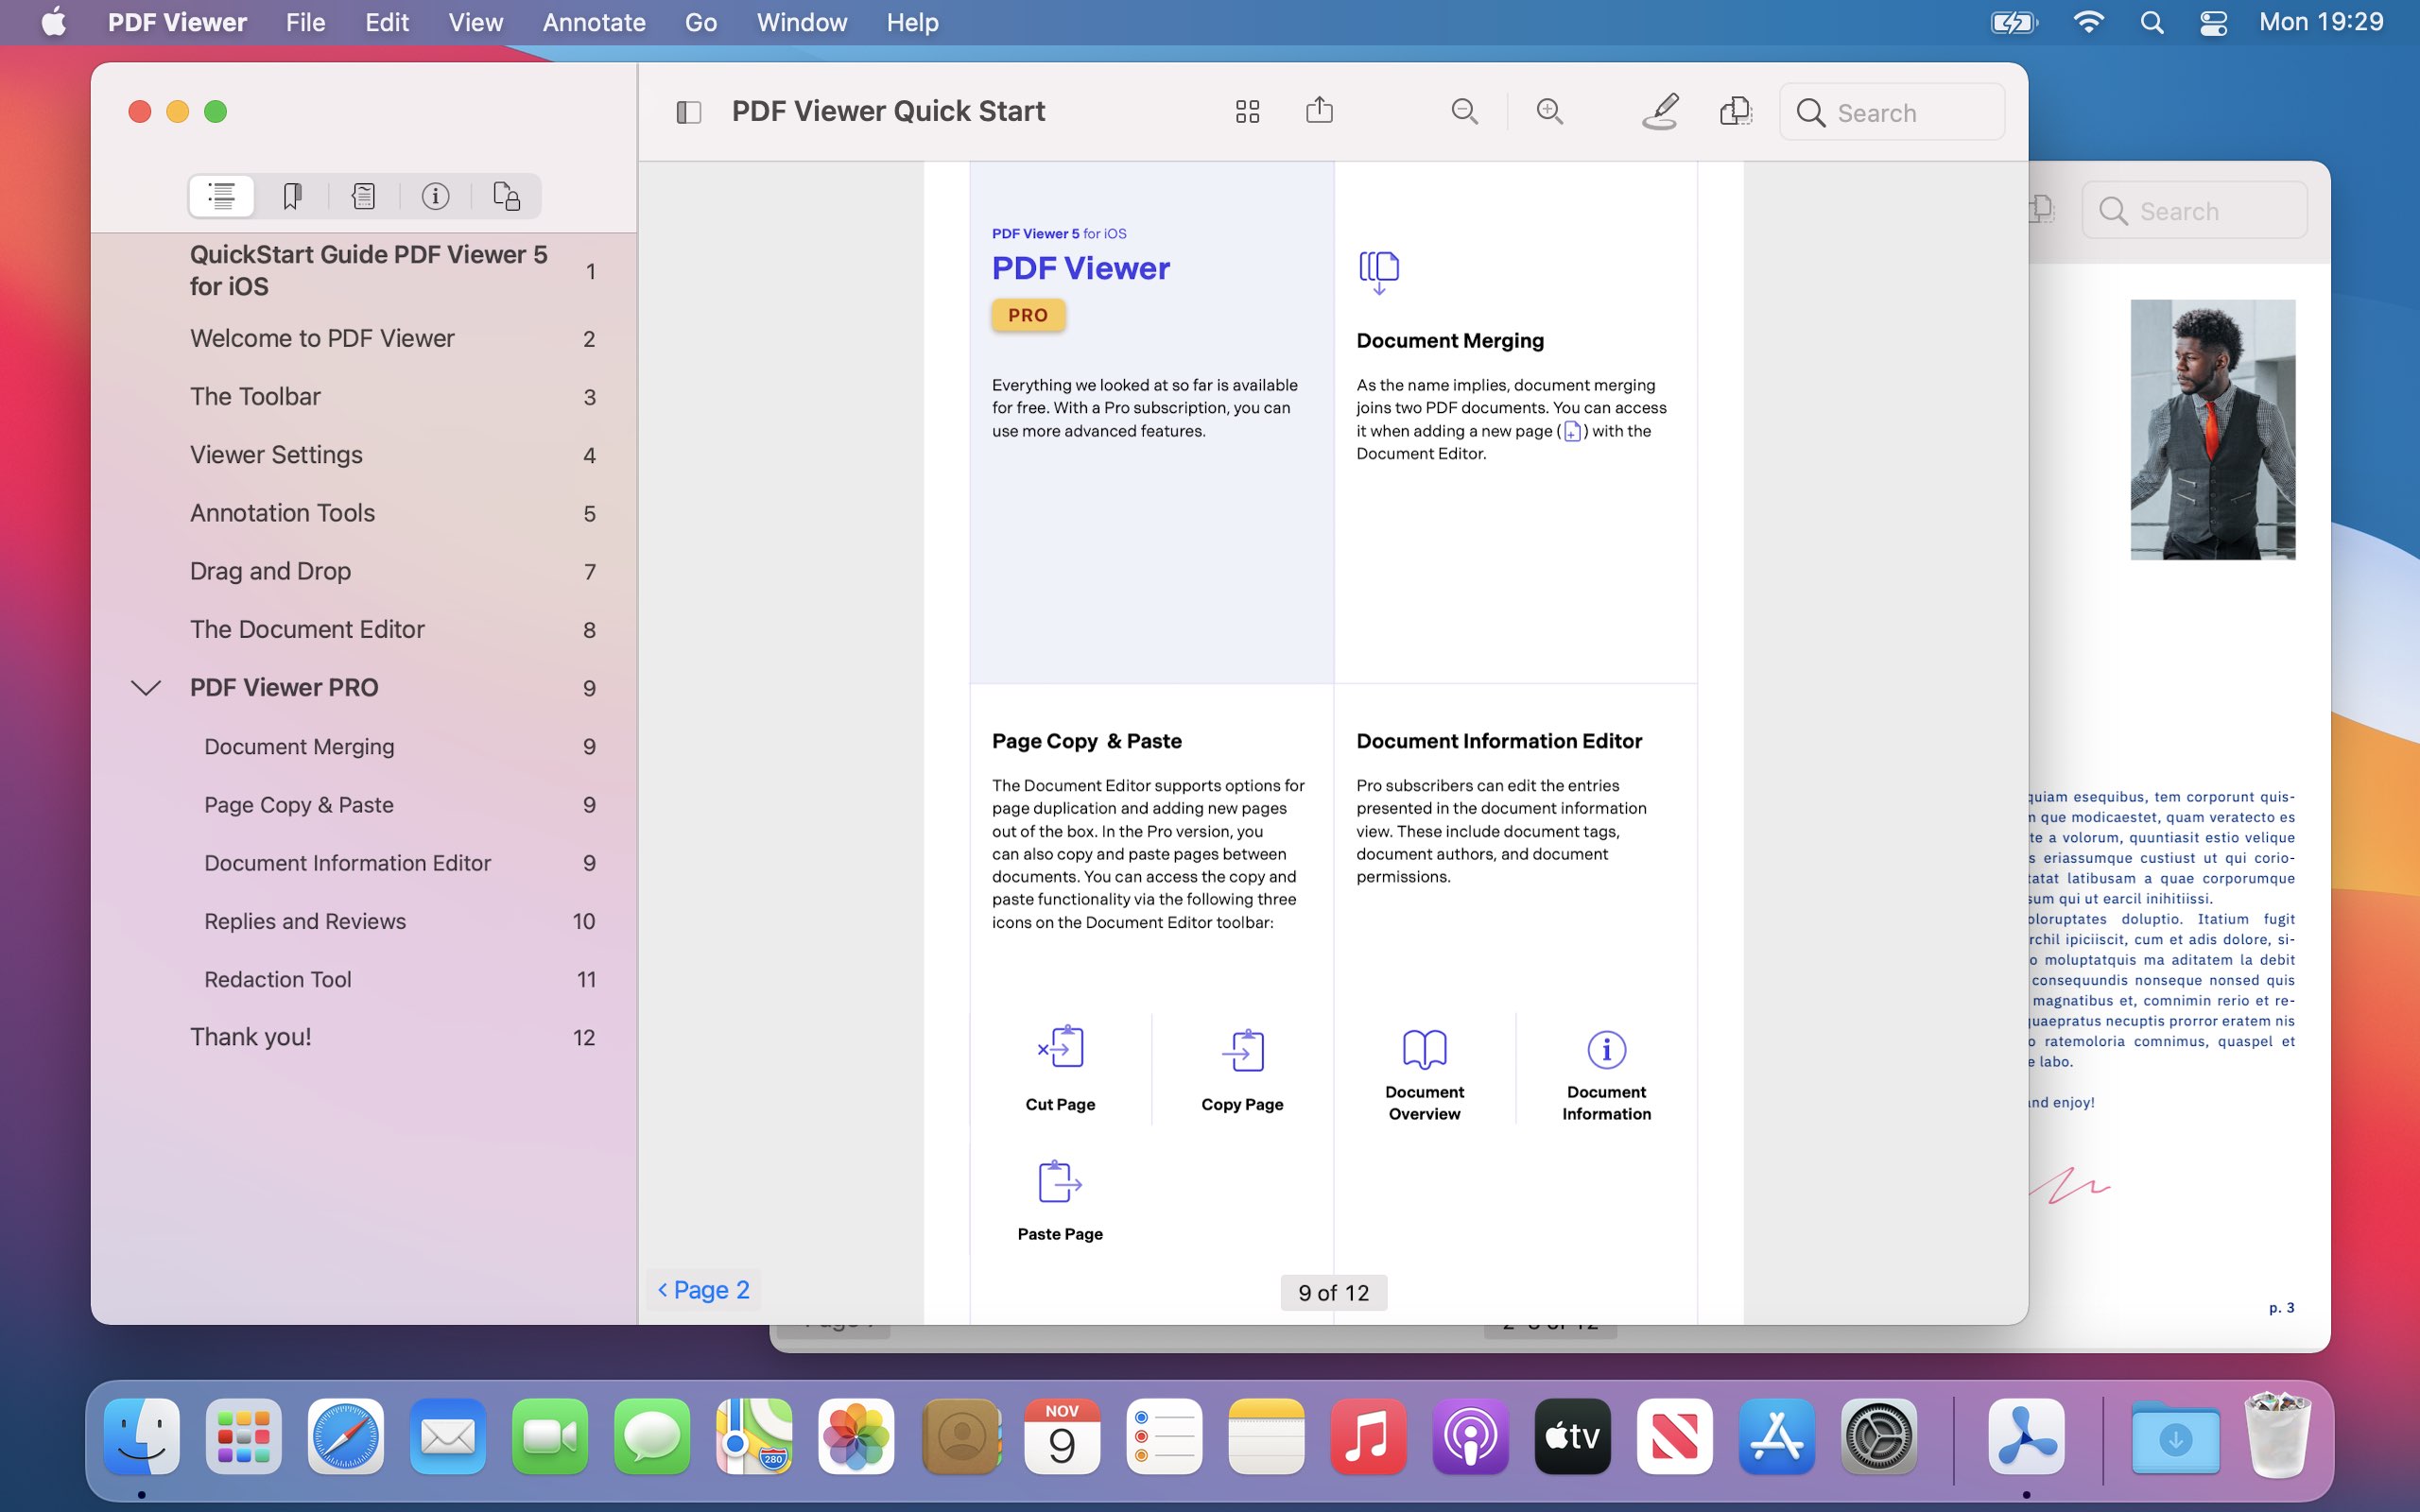Click the Redaction Tool chapter entry
2420x1512 pixels.
tap(277, 979)
